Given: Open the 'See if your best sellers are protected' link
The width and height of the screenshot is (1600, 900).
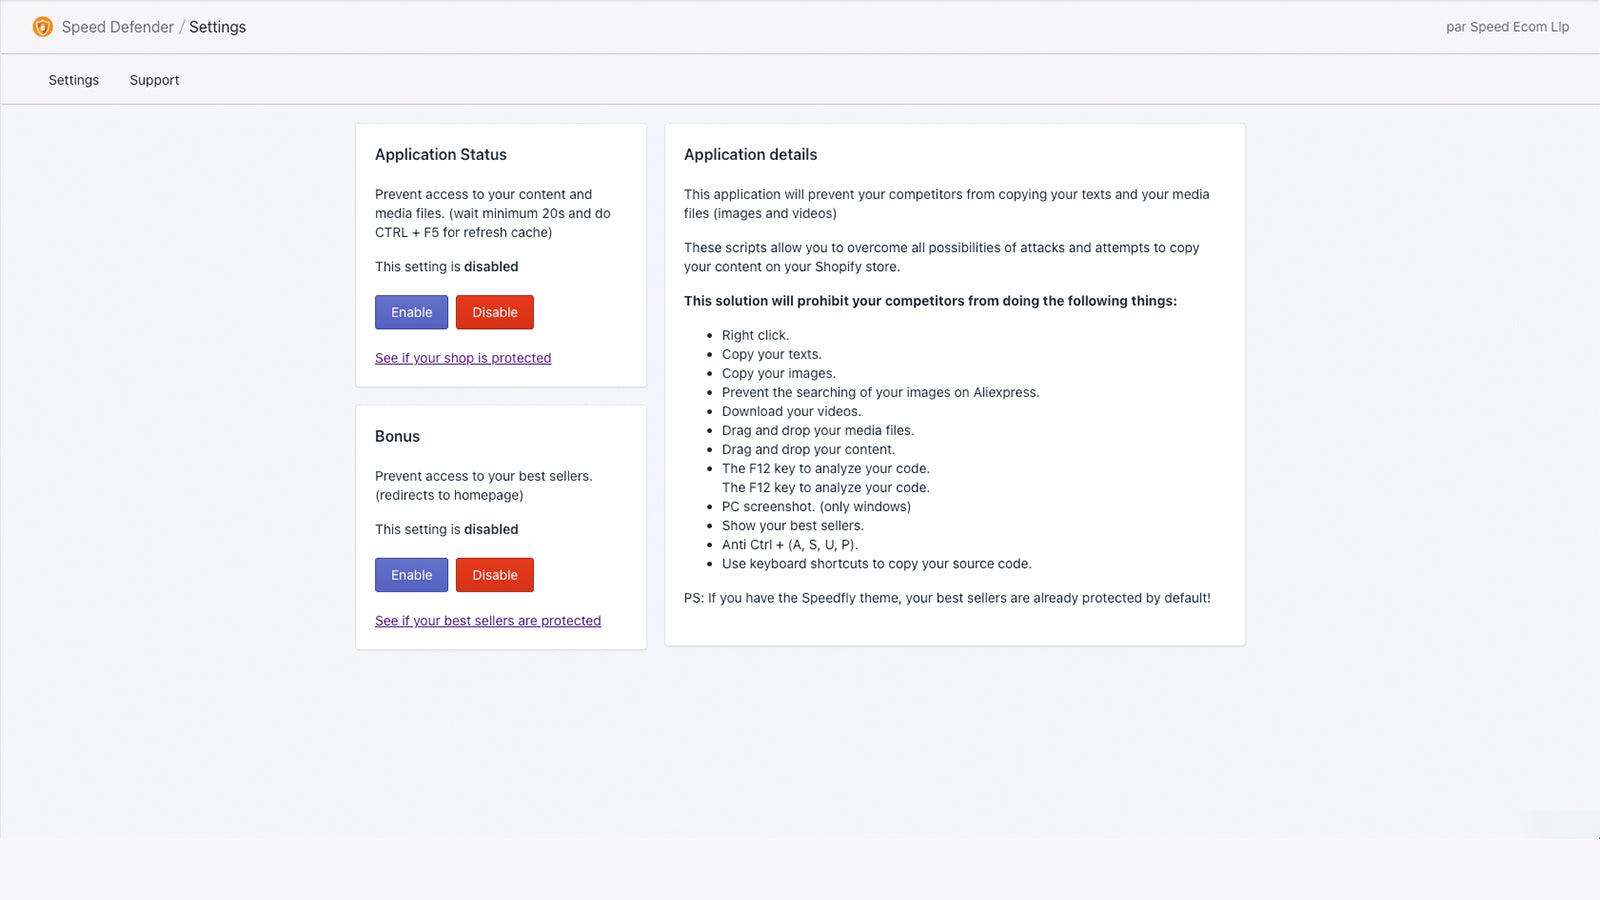Looking at the screenshot, I should coord(488,621).
